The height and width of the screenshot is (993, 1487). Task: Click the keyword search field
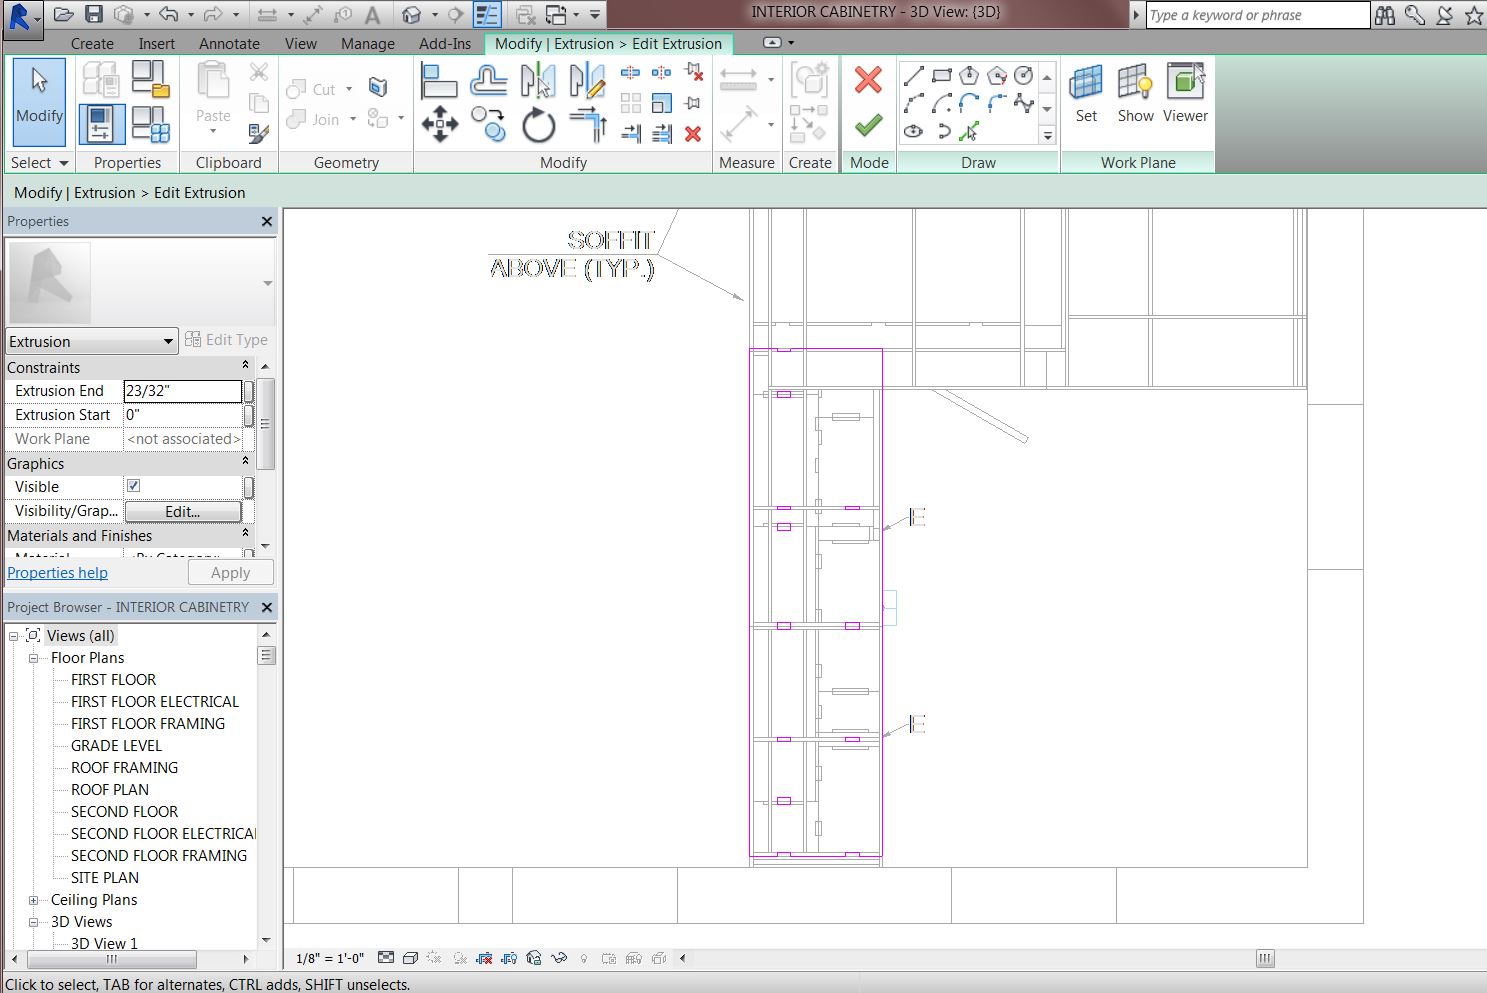pos(1255,15)
